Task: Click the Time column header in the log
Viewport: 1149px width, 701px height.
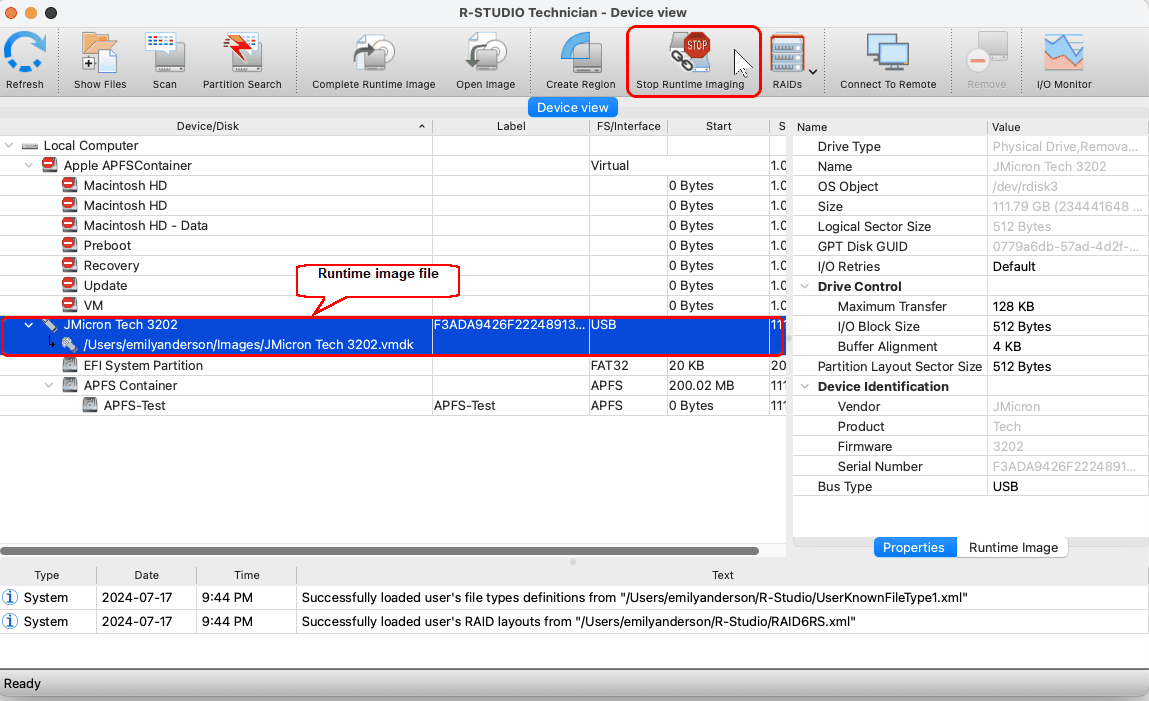Action: (247, 575)
